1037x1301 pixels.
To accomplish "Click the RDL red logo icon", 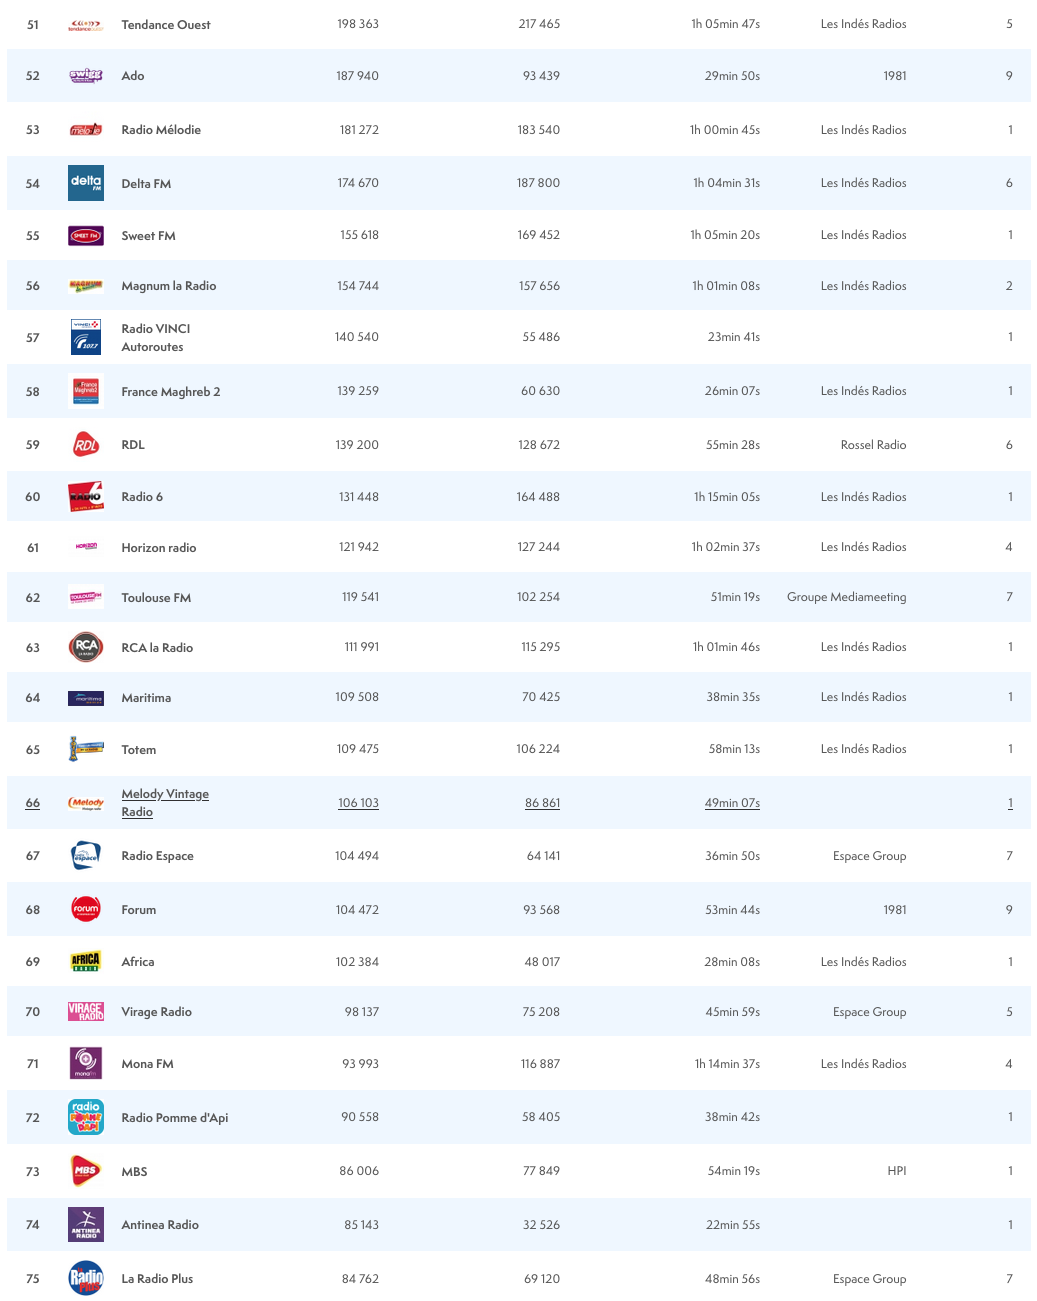I will pos(86,445).
